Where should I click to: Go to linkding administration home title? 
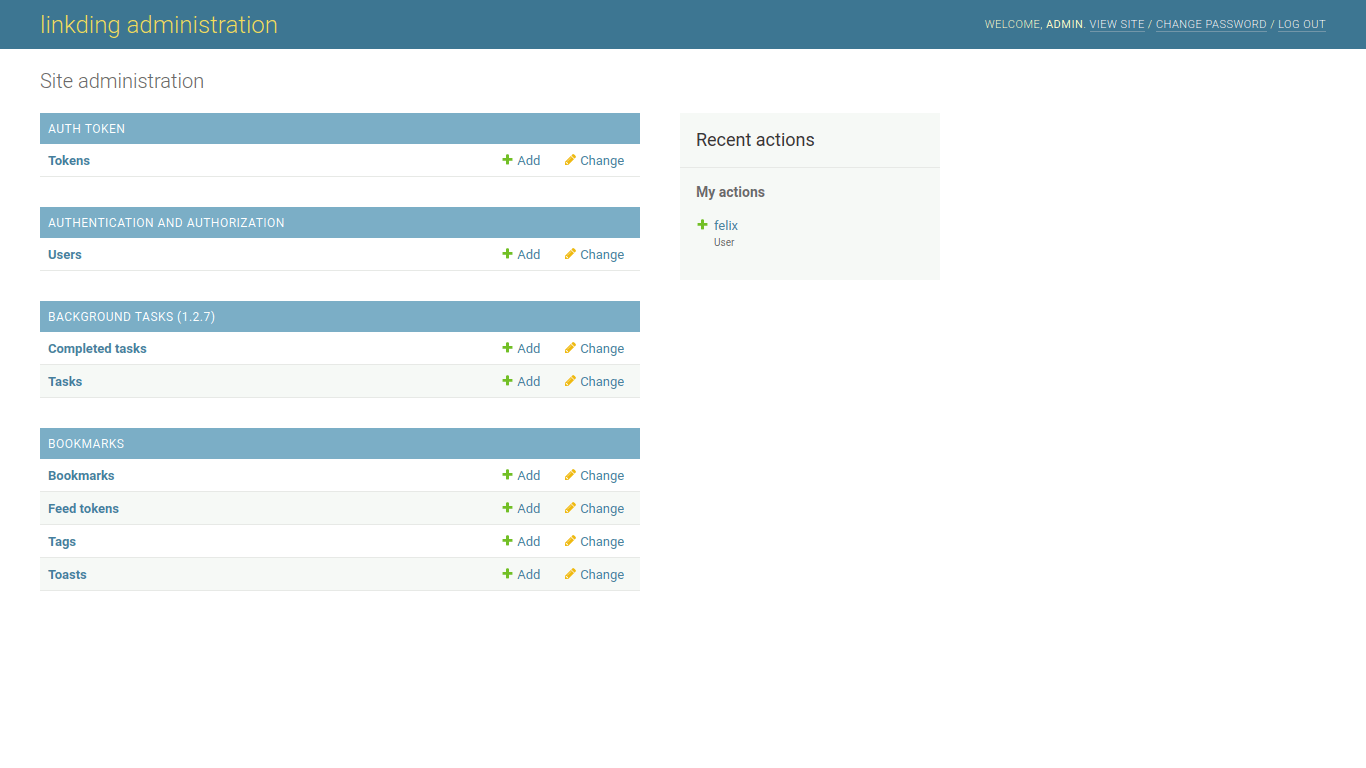click(159, 25)
